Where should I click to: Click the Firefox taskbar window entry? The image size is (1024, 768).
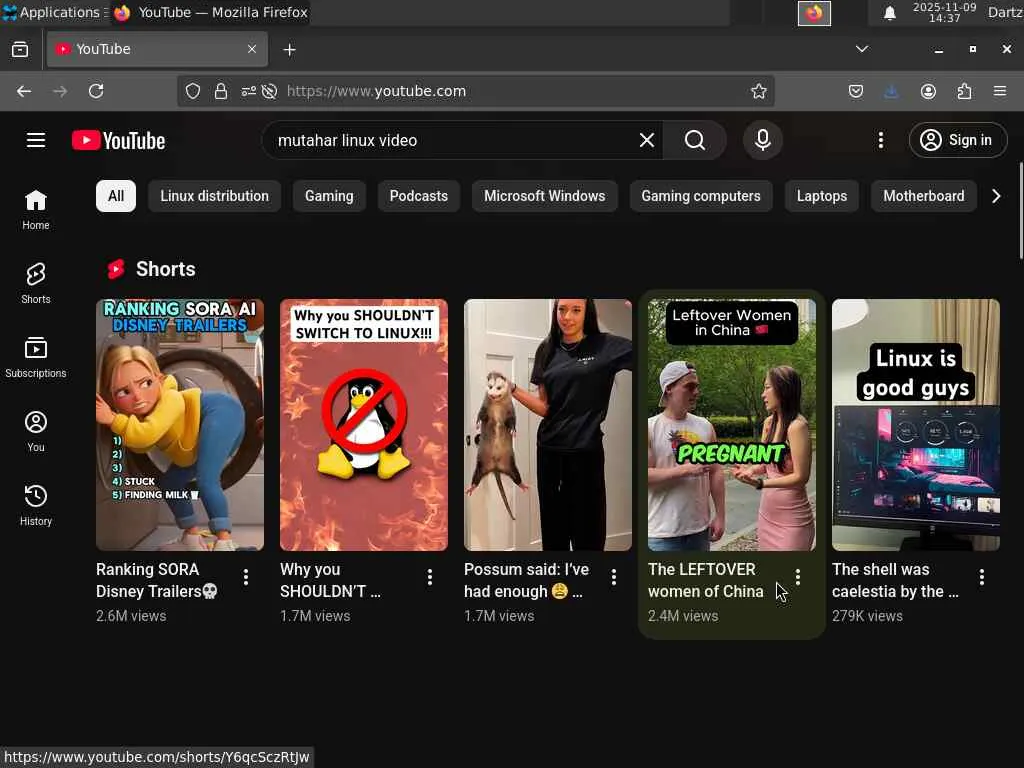[x=210, y=12]
